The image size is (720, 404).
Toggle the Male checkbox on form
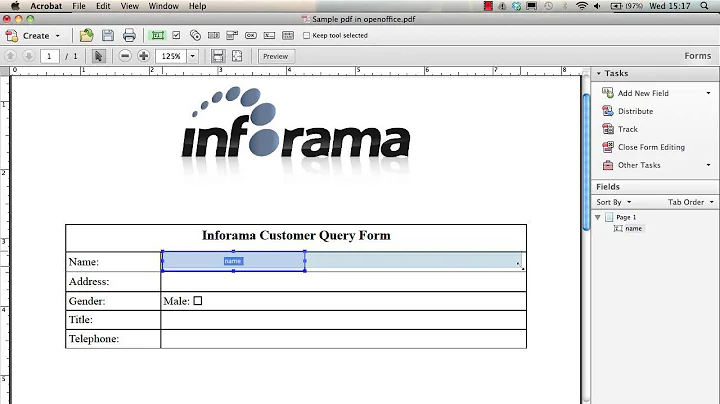pos(198,301)
